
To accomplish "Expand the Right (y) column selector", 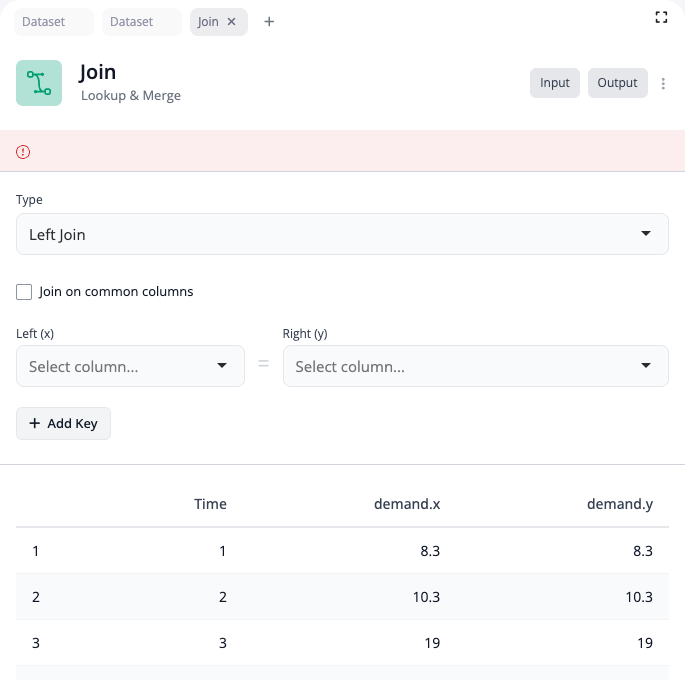I will [x=475, y=366].
